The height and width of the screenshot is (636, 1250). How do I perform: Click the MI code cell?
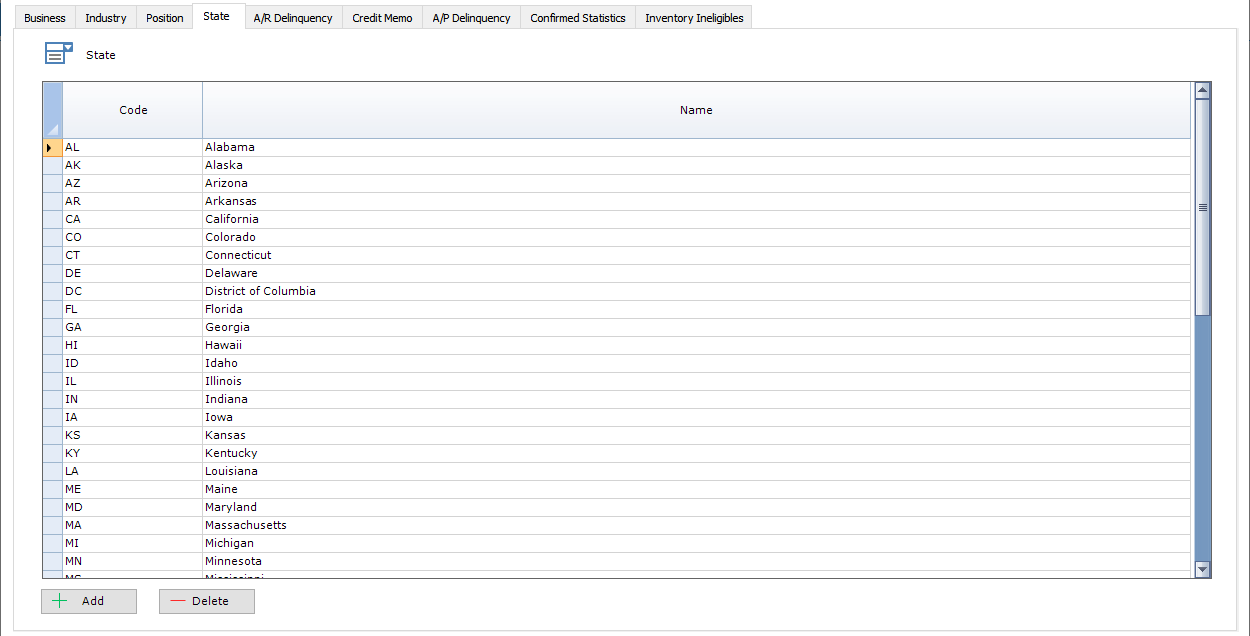click(133, 543)
